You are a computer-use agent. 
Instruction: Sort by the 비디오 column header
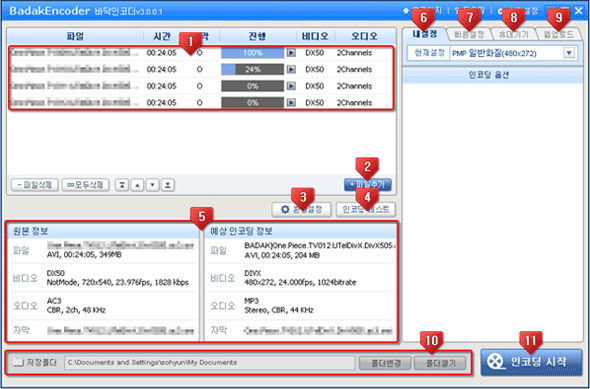coord(315,36)
